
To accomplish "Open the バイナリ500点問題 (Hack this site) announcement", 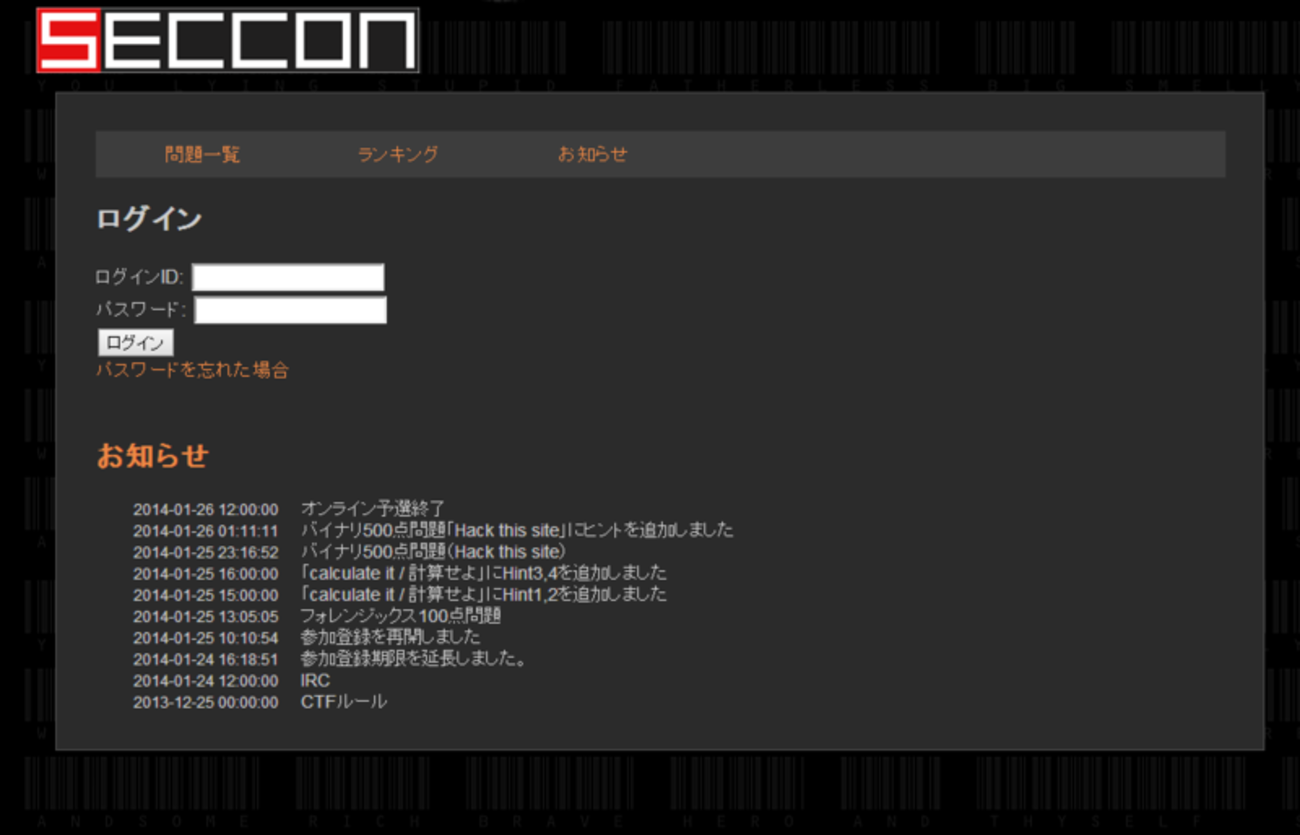I will coord(434,552).
